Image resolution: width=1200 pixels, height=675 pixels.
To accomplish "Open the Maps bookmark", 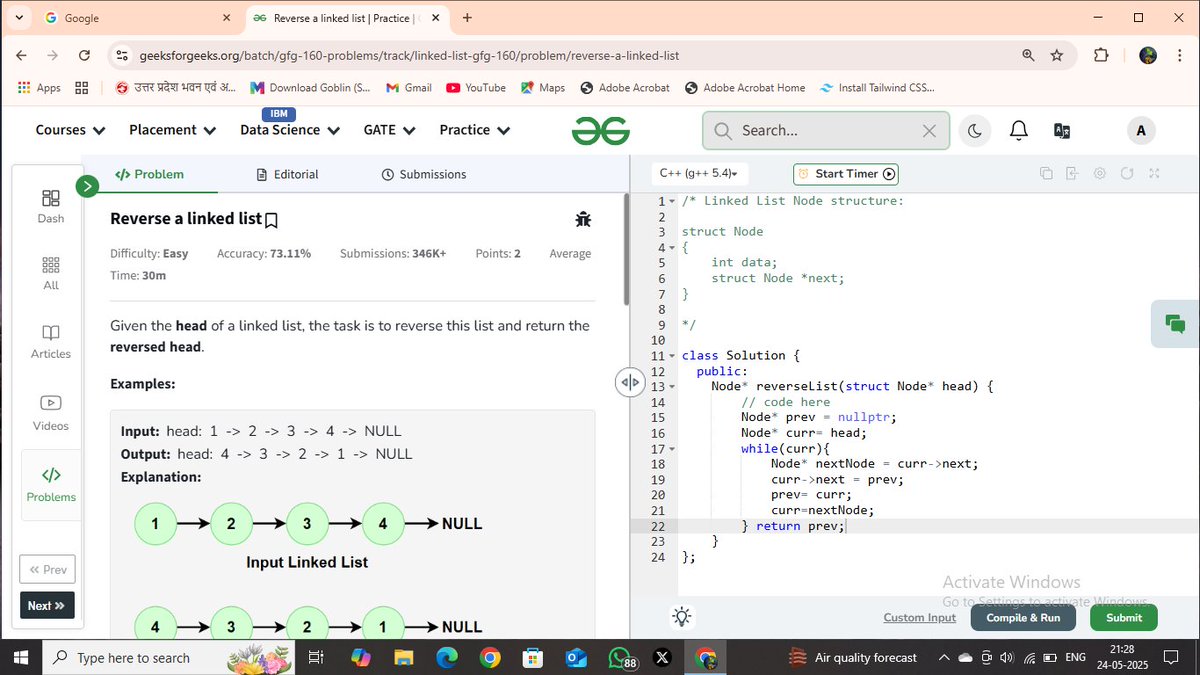I will click(543, 88).
